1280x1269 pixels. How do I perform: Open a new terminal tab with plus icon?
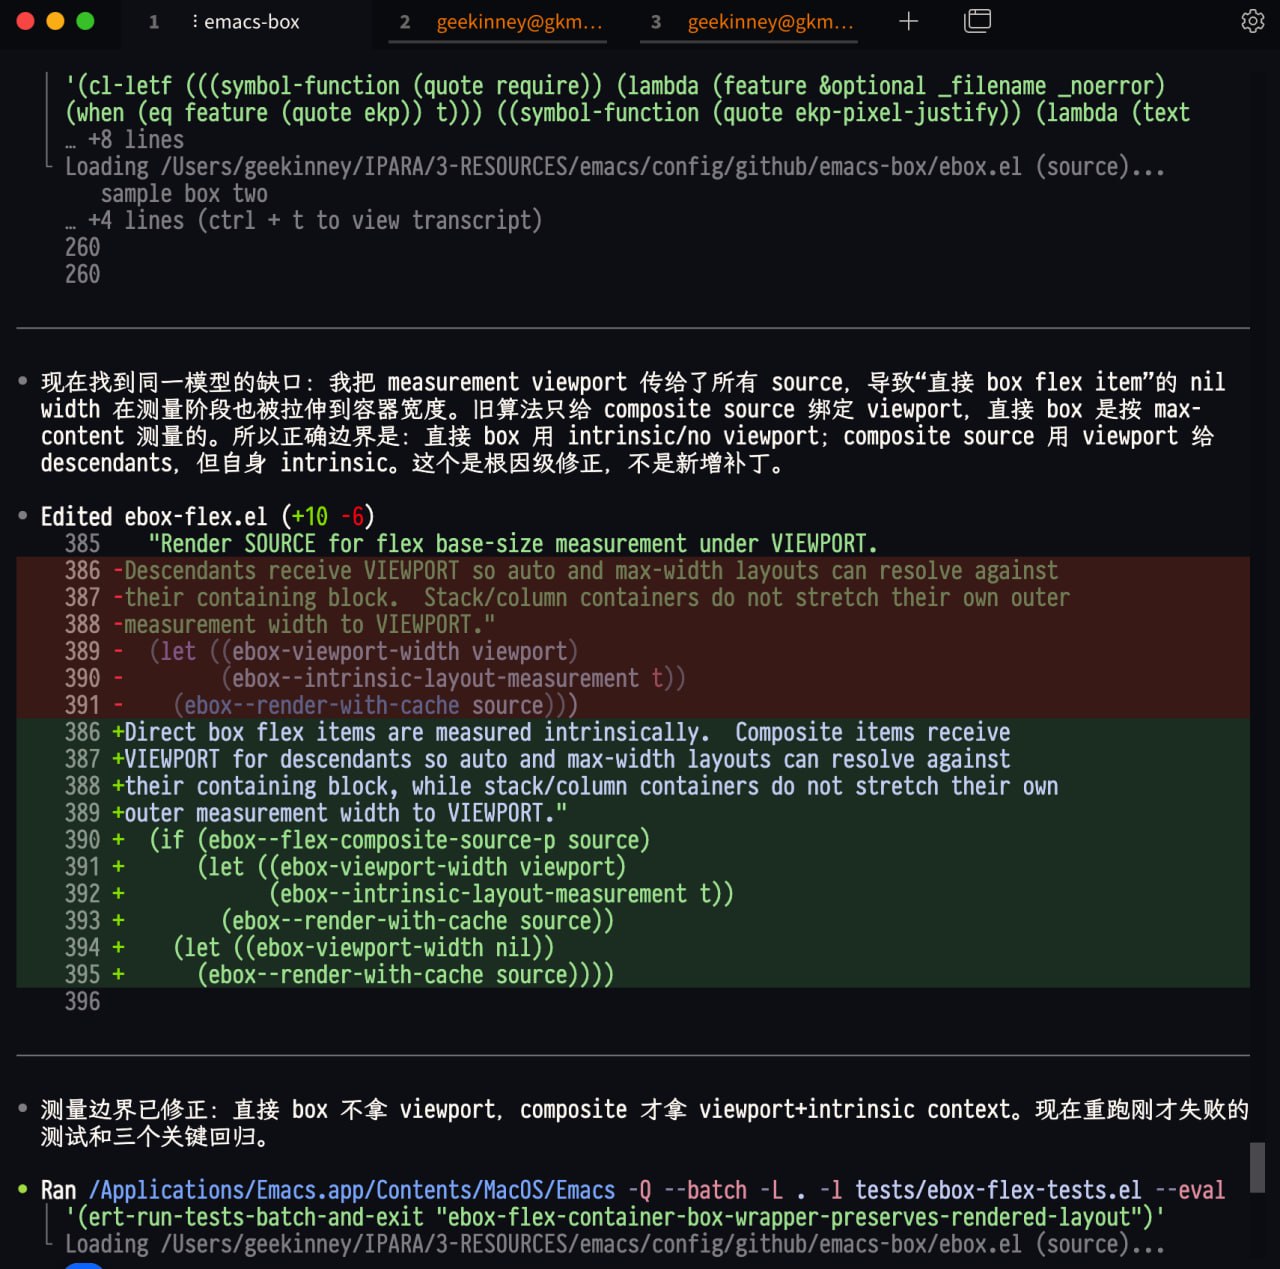[908, 21]
